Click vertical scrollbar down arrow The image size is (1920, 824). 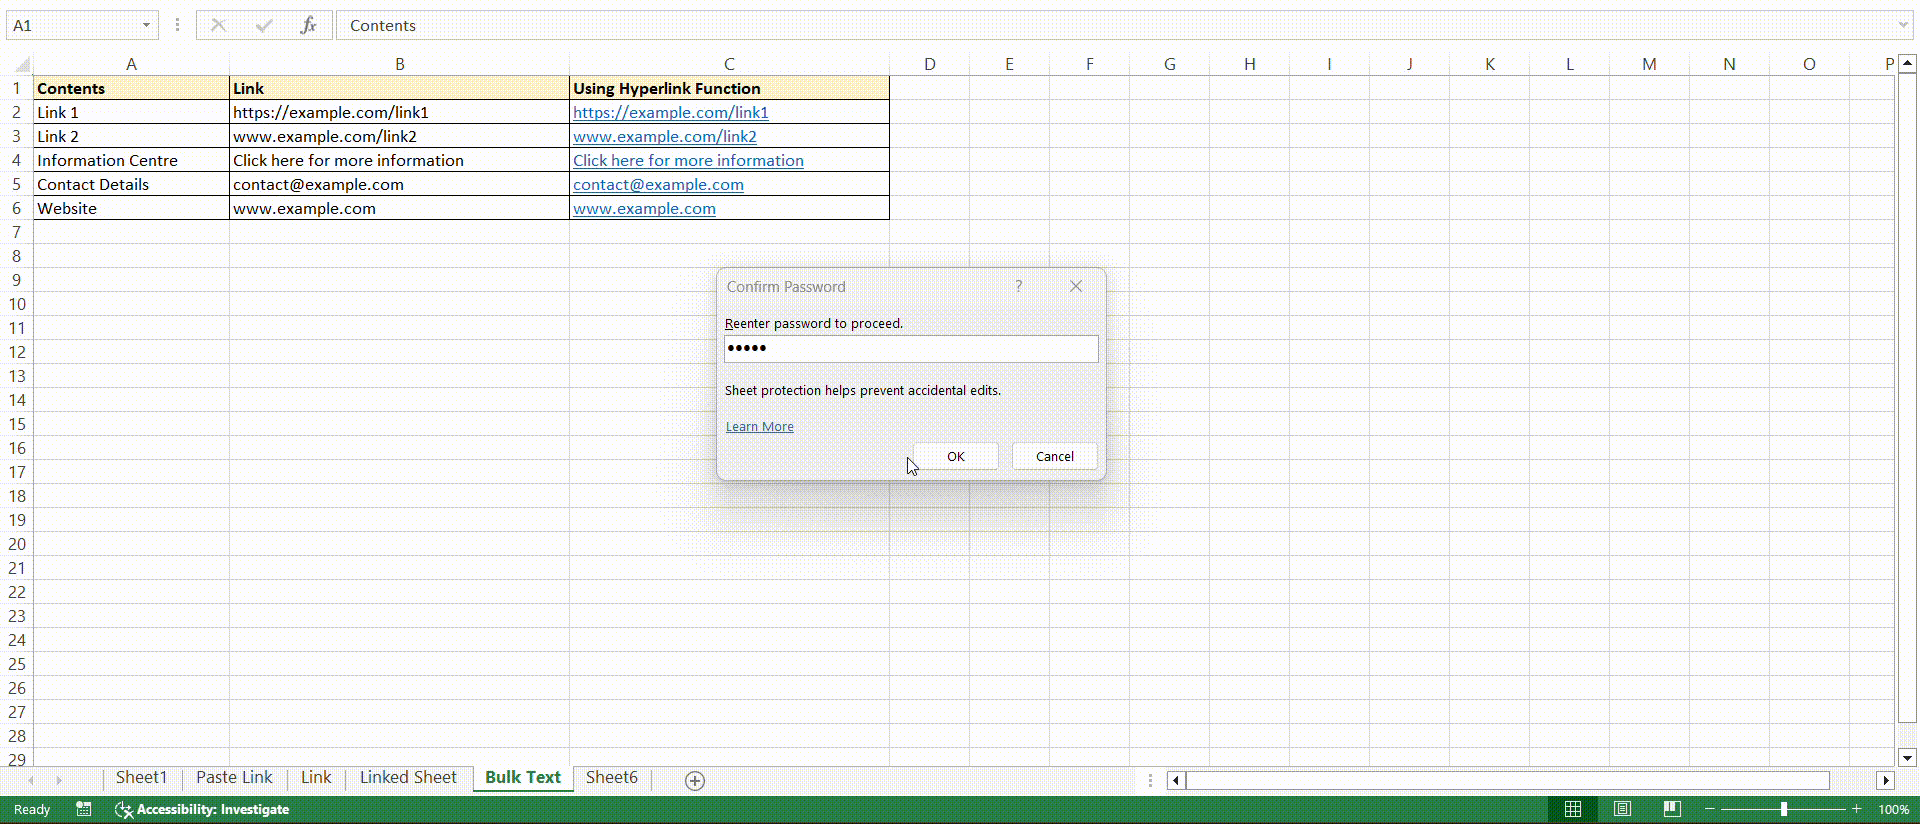[x=1907, y=758]
